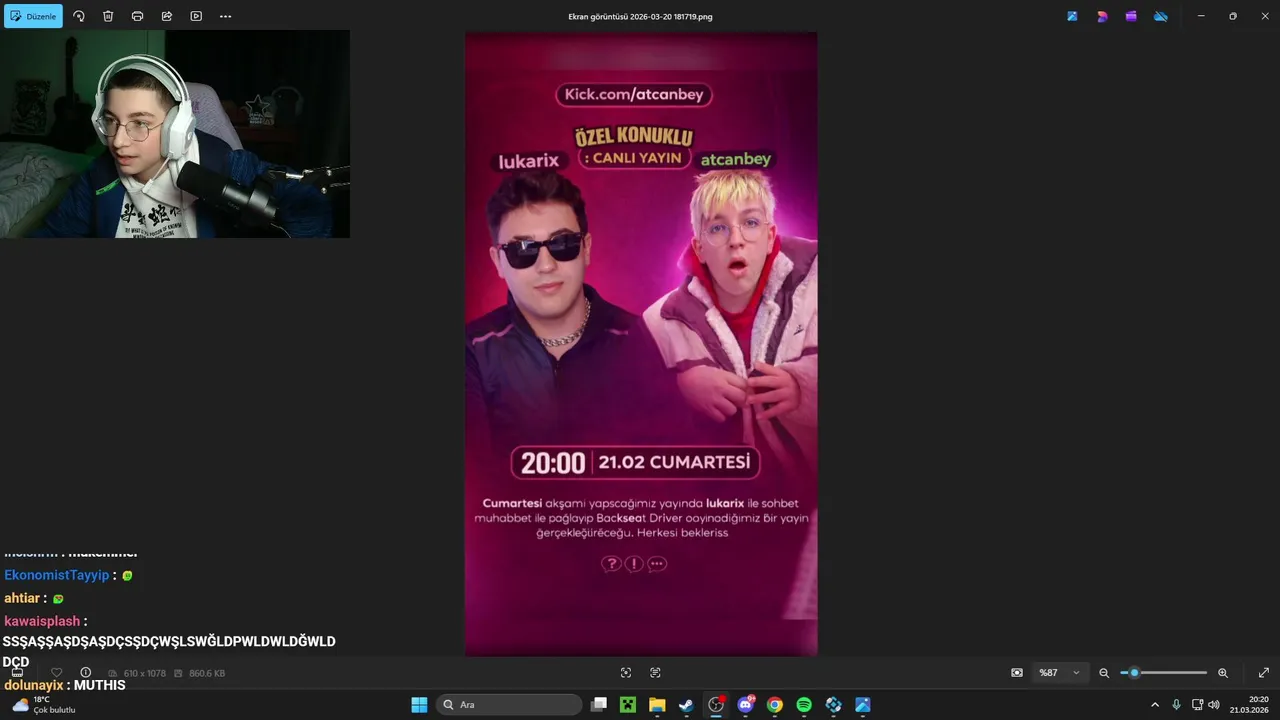
Task: Open network settings tray icon
Action: (x=1197, y=705)
